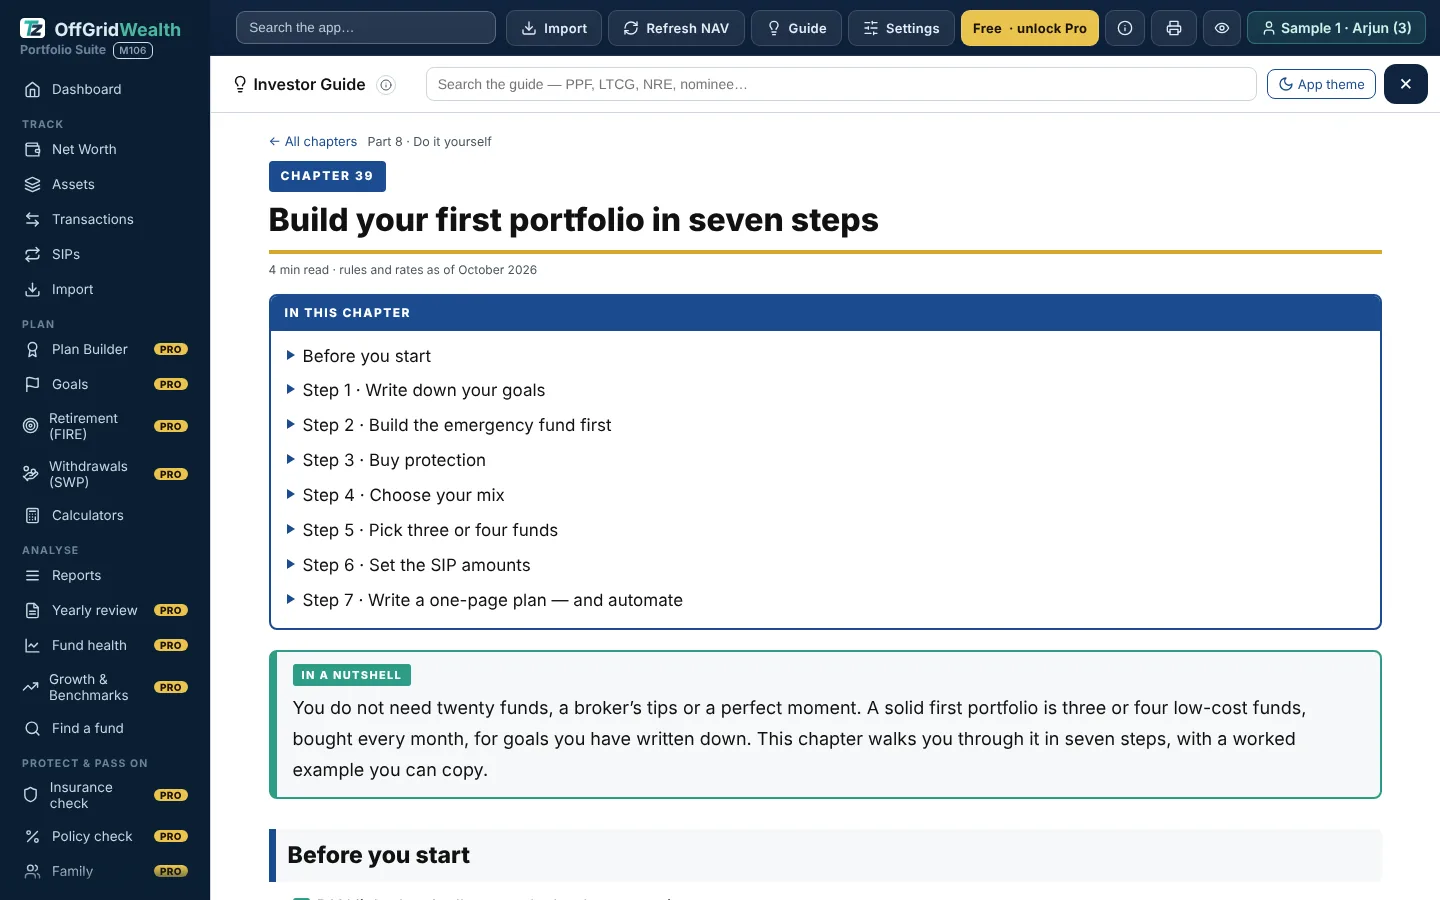Click the info icon beside Investor Guide

coord(386,85)
